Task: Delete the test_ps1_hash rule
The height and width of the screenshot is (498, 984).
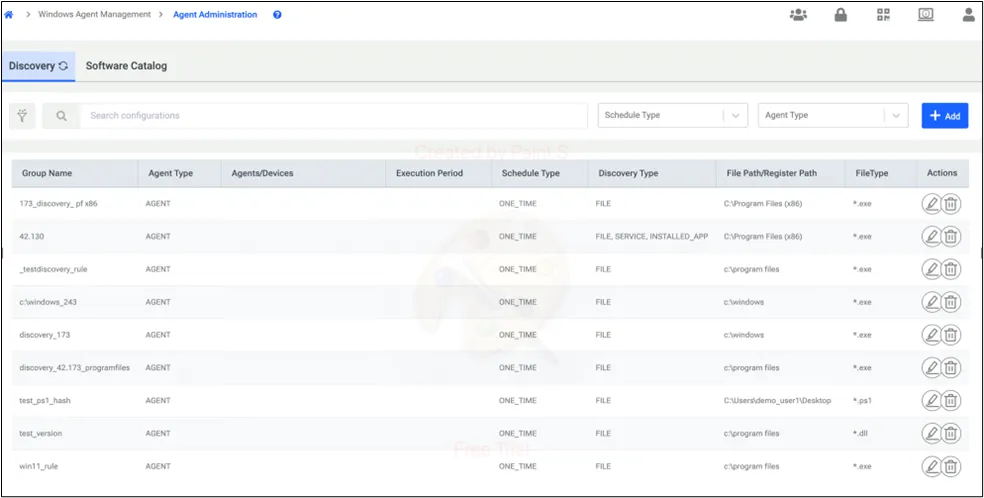Action: tap(951, 400)
